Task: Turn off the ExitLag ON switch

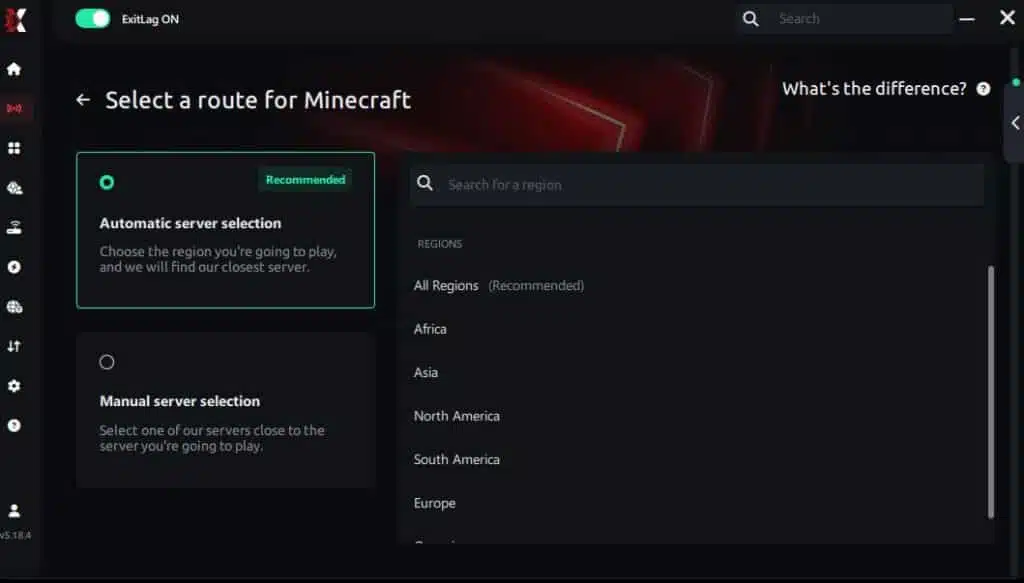Action: click(93, 19)
